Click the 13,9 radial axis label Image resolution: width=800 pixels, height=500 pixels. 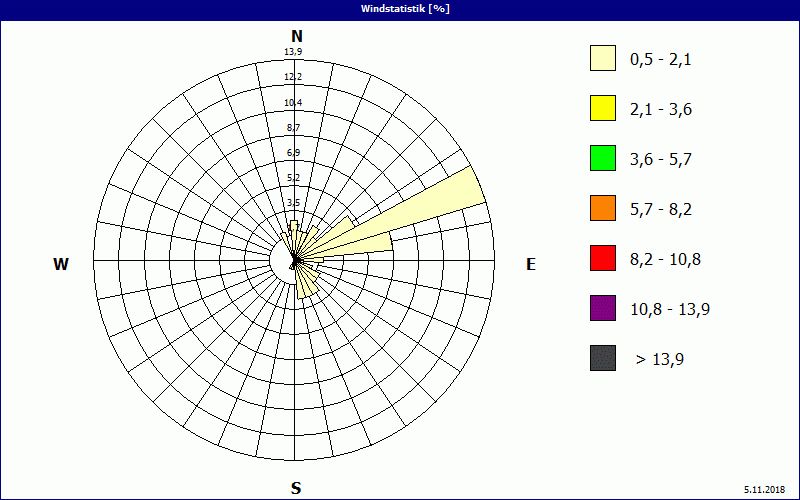point(293,52)
